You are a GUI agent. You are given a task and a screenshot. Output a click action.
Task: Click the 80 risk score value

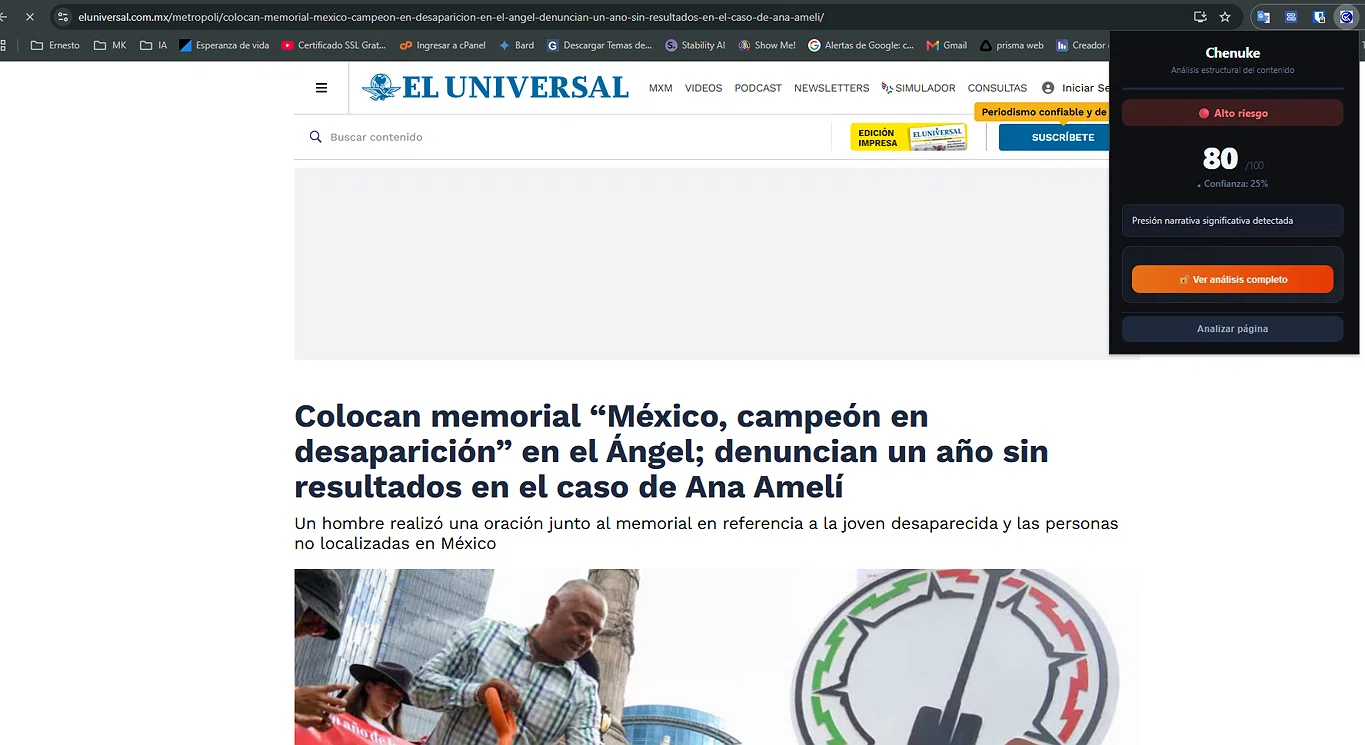tap(1220, 159)
